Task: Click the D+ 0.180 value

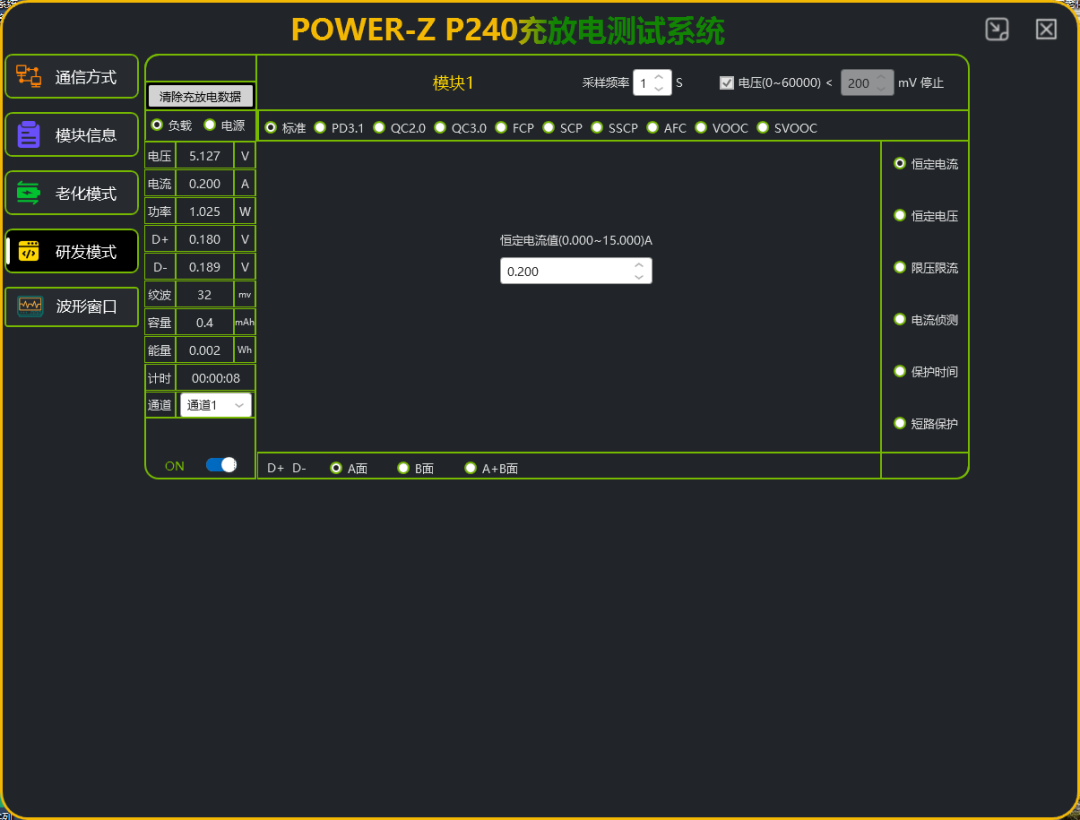Action: [205, 240]
